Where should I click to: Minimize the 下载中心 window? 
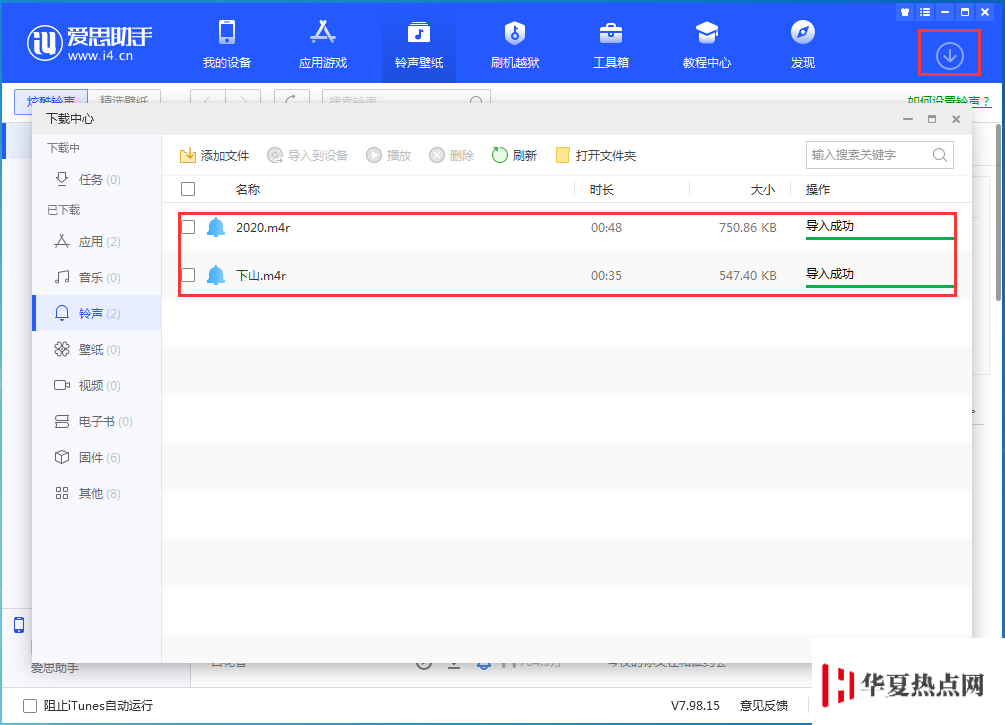[x=908, y=119]
